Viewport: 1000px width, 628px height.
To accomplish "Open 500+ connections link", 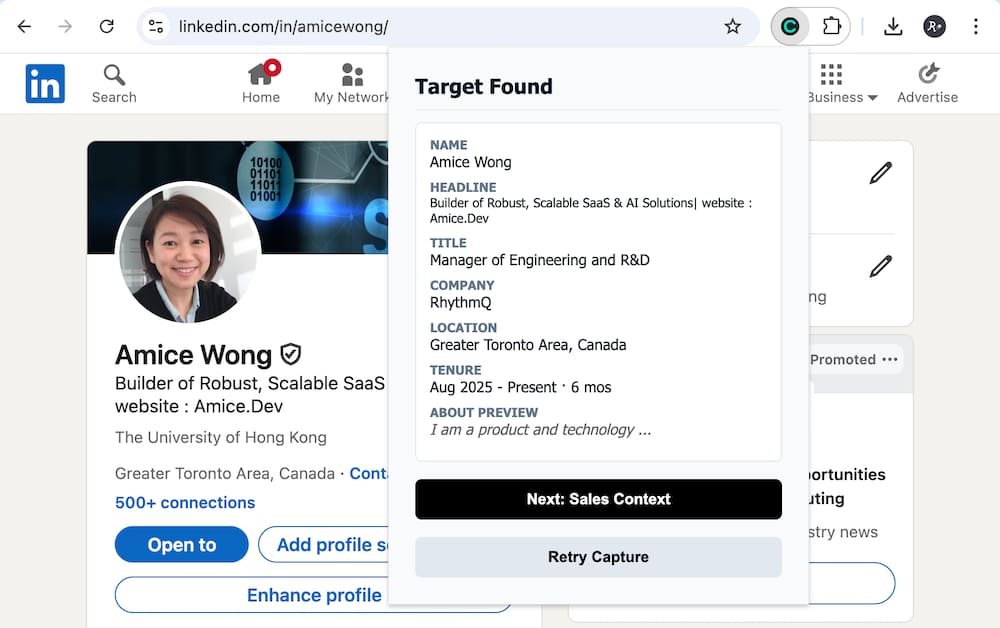I will click(185, 503).
